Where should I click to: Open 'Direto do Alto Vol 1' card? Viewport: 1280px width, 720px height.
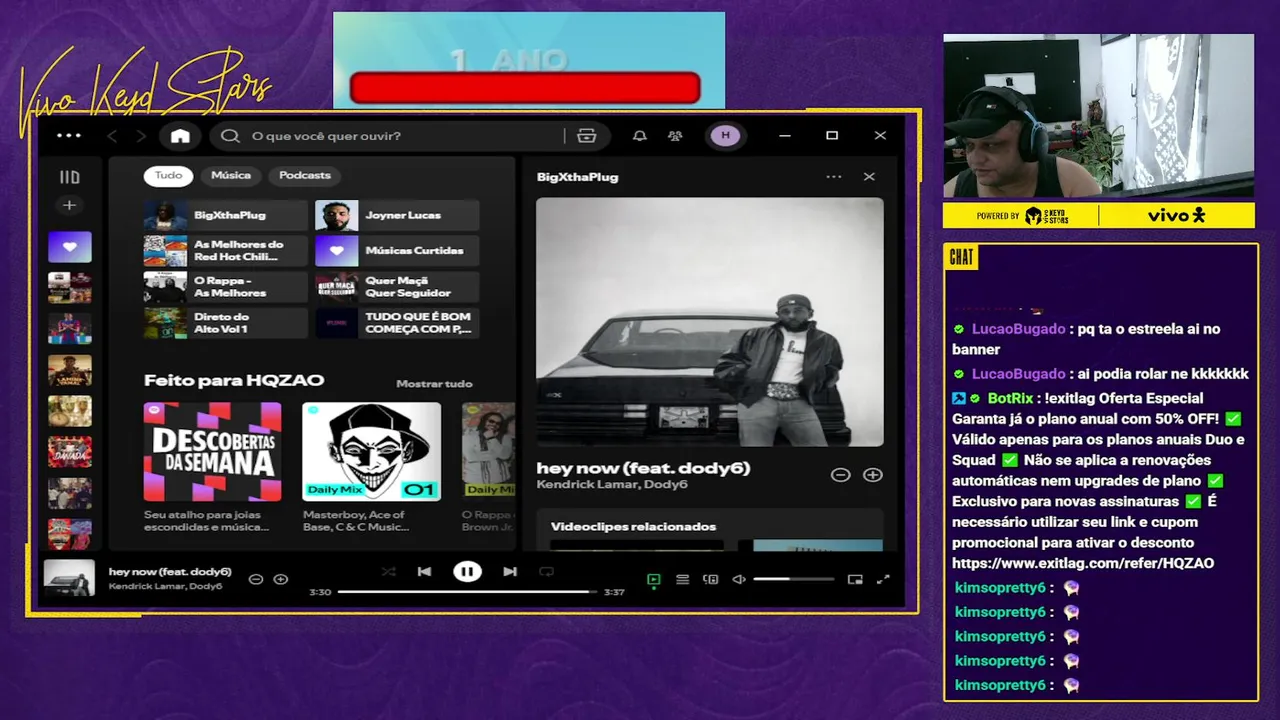point(226,323)
